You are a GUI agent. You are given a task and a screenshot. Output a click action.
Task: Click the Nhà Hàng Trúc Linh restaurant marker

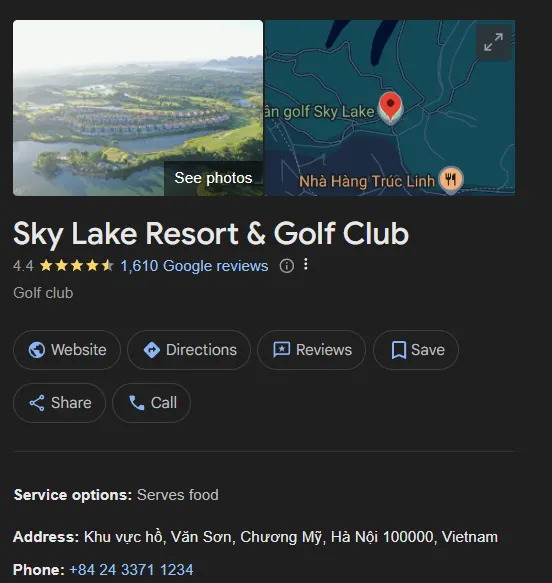click(451, 180)
